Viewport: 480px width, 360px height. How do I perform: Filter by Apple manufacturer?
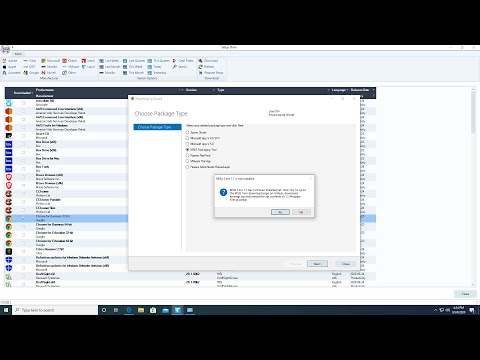[10, 67]
